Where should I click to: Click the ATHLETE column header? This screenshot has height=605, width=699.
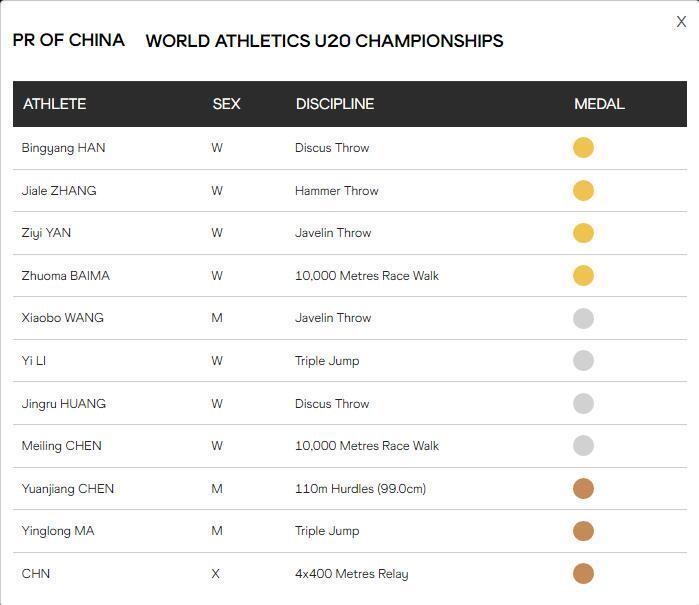coord(54,104)
